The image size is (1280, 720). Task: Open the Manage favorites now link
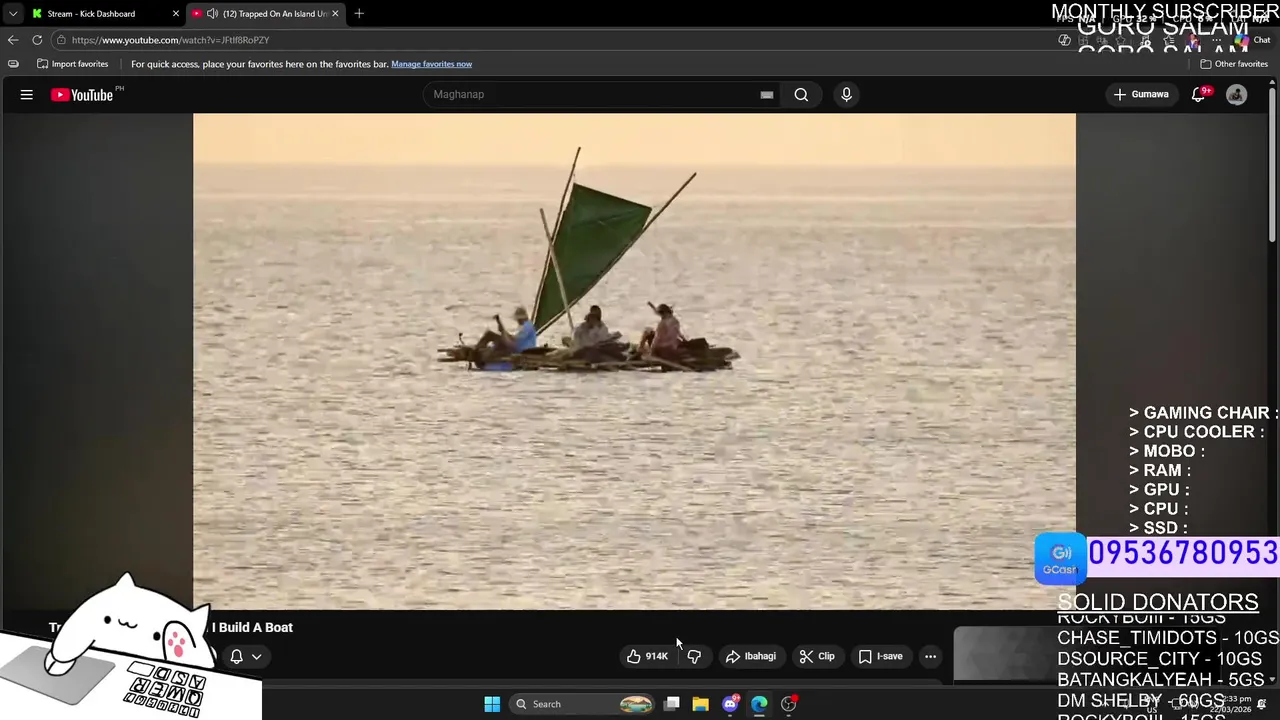coord(431,64)
